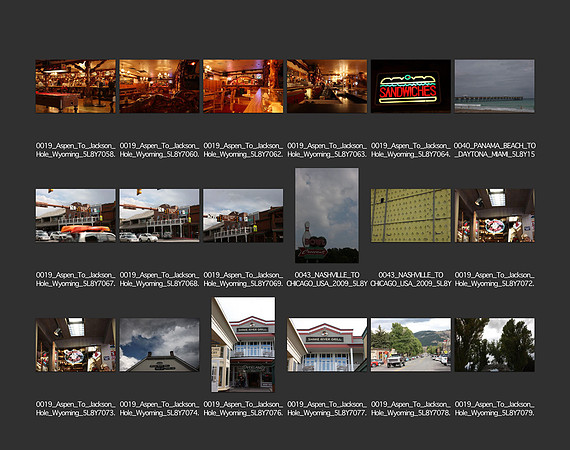This screenshot has width=570, height=450.
Task: Select the caption ending SL8Y7077
Action: point(327,409)
